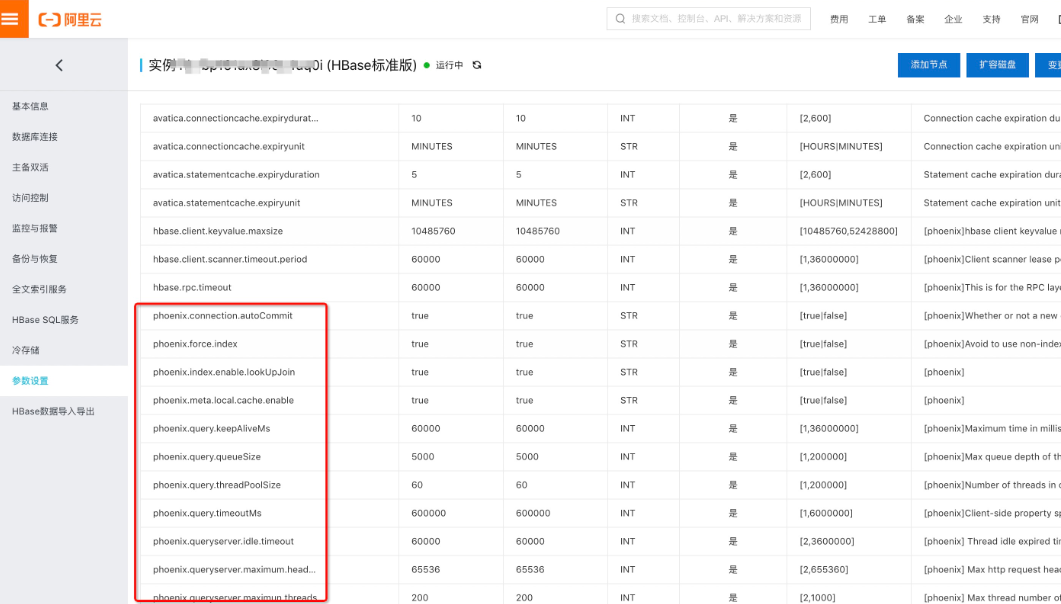Select the hbase.client.keyvalue.maxsize parameter name
This screenshot has height=604, width=1061.
218,231
